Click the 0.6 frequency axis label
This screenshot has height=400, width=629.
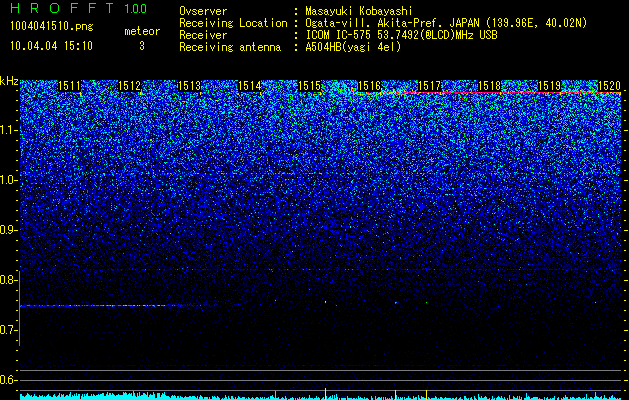point(9,380)
